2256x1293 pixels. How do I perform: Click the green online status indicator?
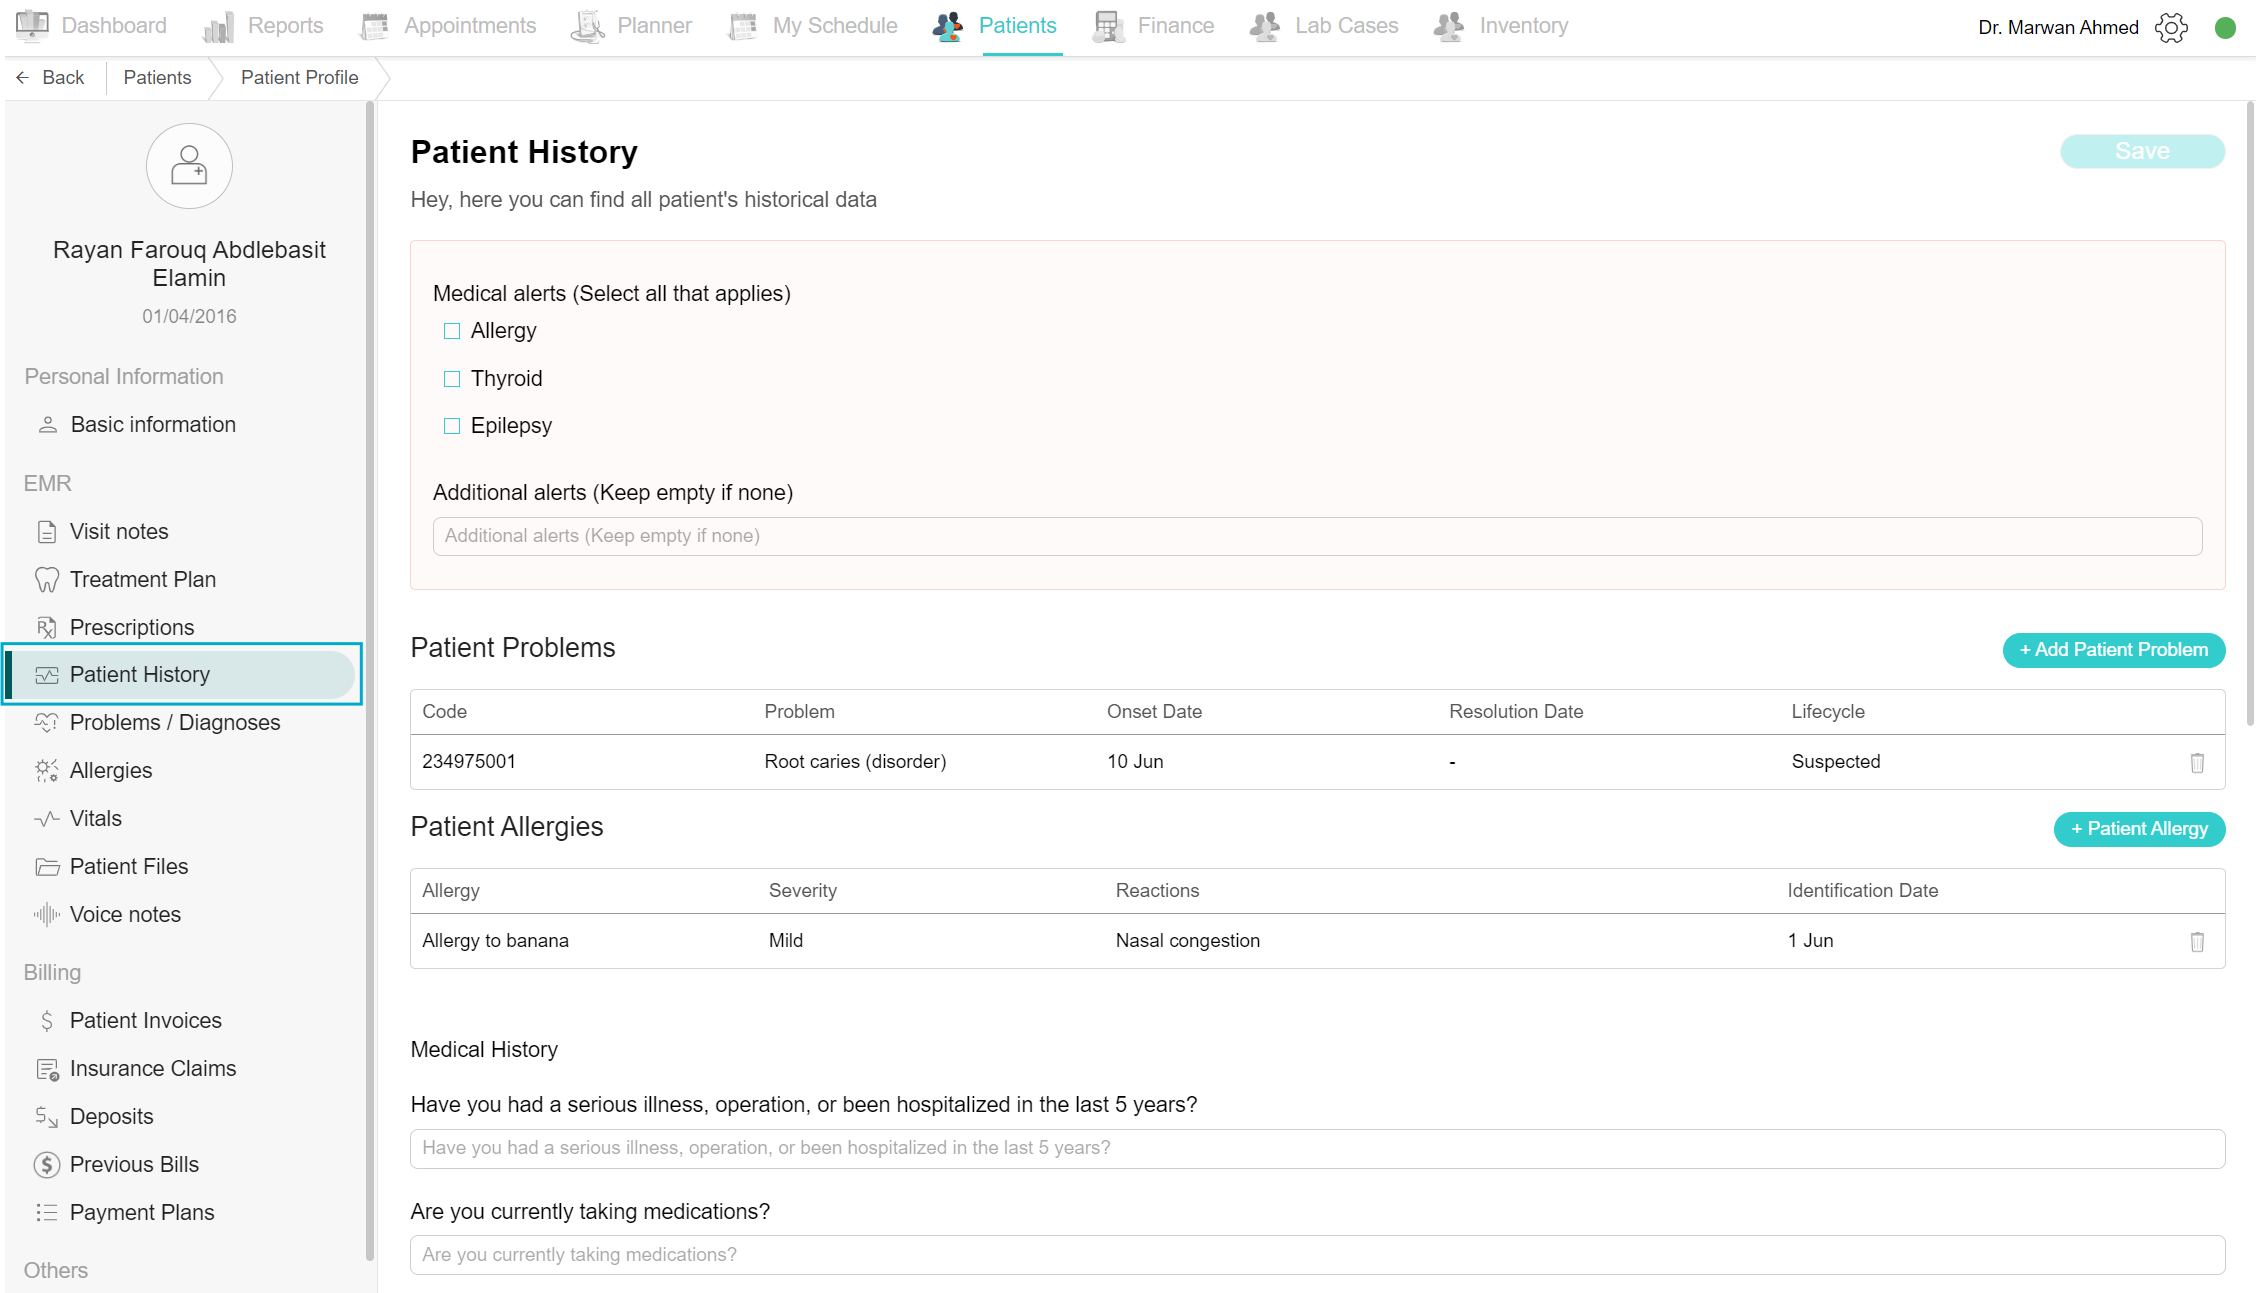pyautogui.click(x=2225, y=28)
